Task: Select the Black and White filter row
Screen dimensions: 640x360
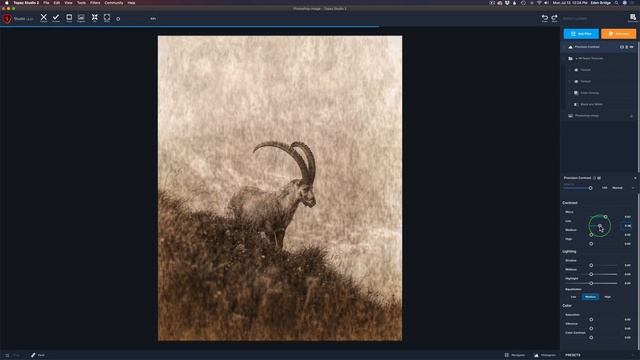Action: pyautogui.click(x=600, y=104)
